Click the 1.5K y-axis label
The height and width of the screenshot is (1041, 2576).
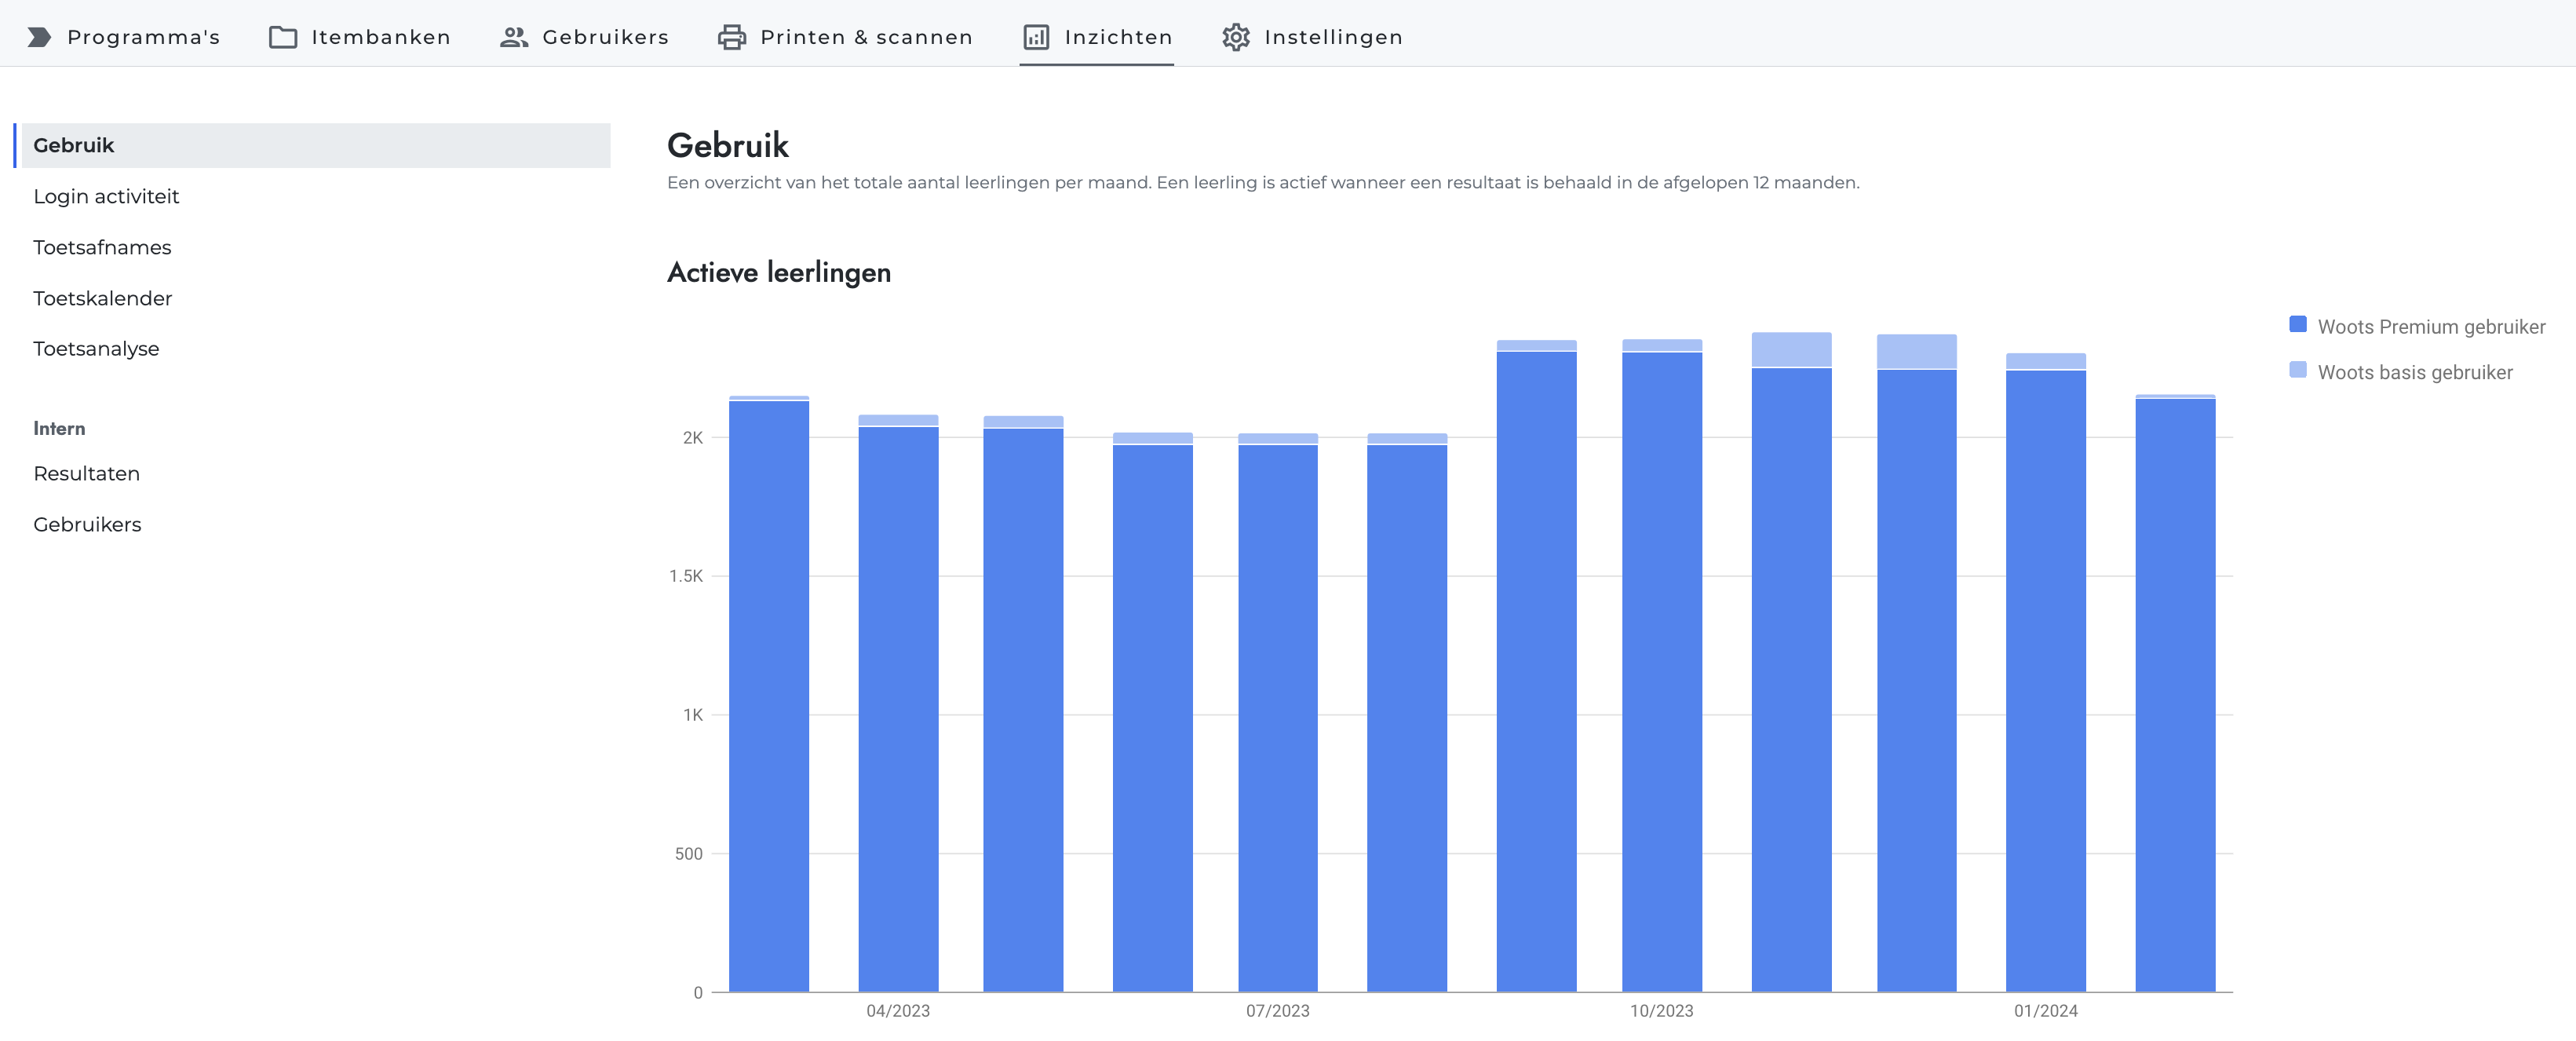(x=686, y=576)
